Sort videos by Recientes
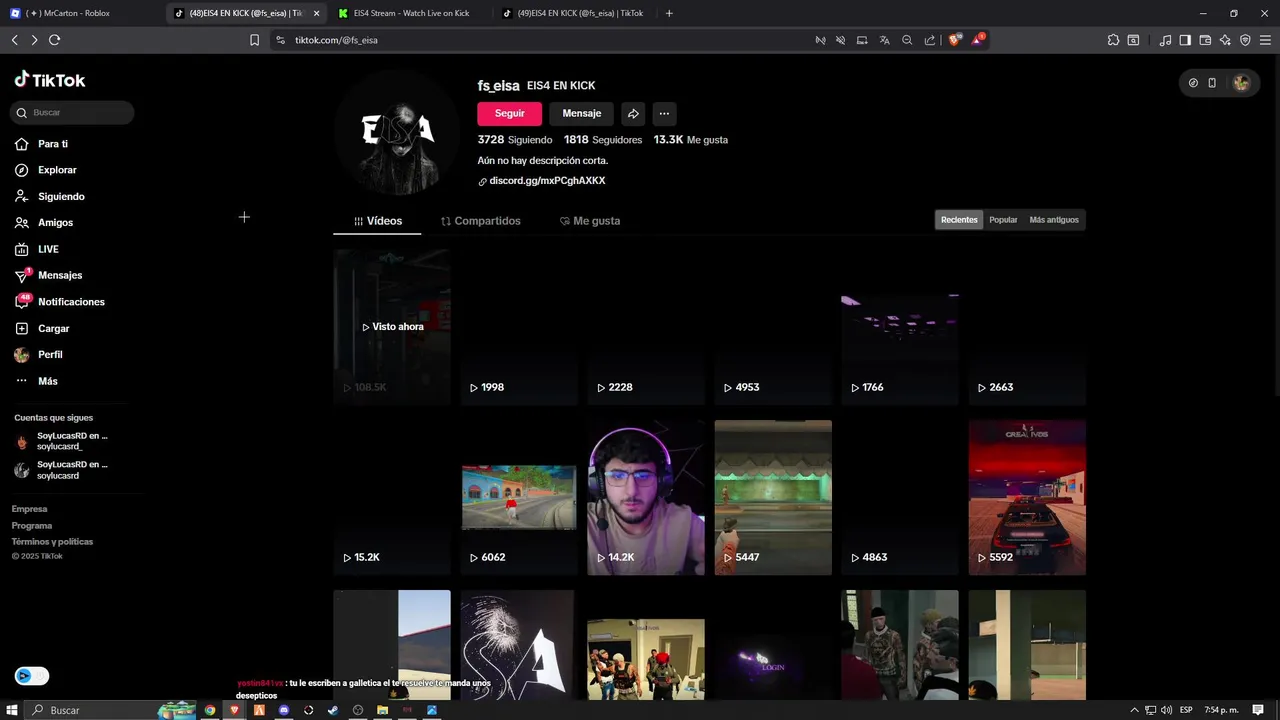This screenshot has height=720, width=1280. (959, 220)
